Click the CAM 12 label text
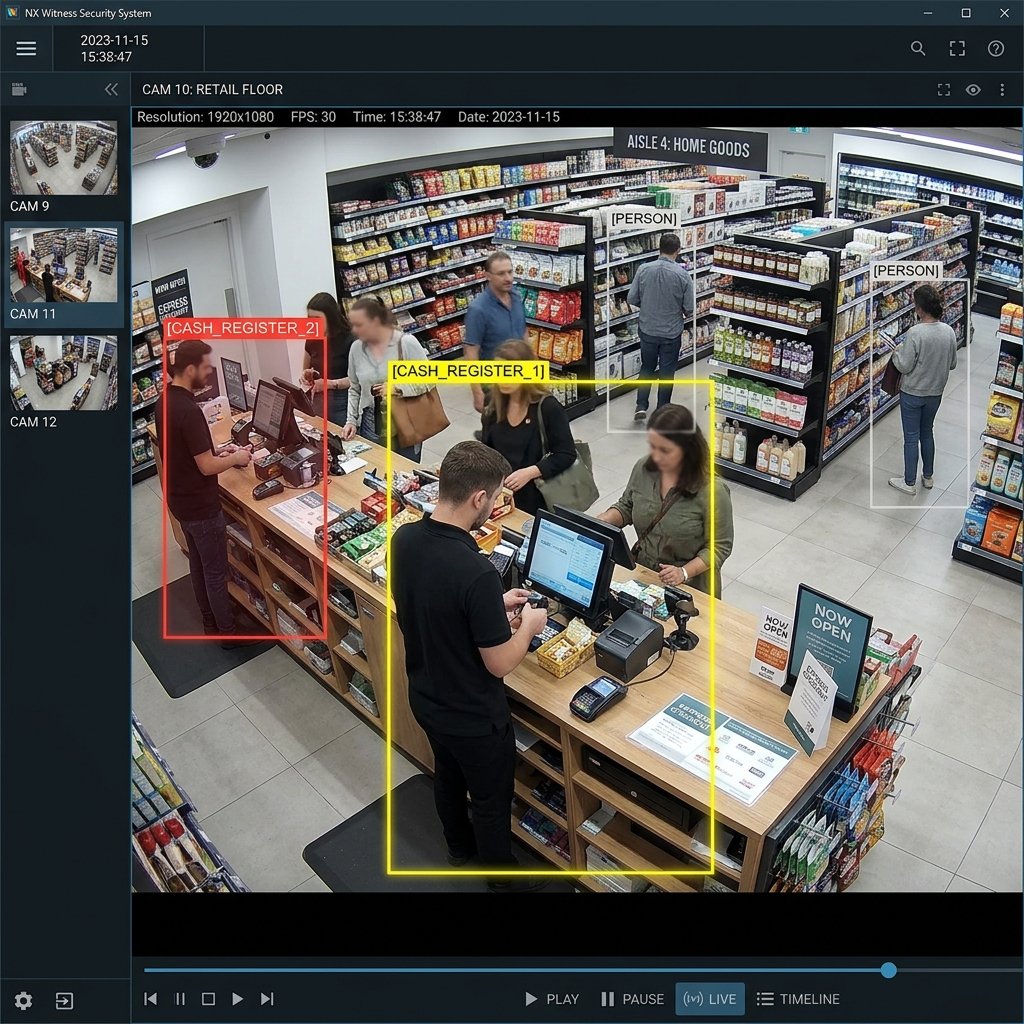This screenshot has width=1024, height=1024. coord(33,422)
